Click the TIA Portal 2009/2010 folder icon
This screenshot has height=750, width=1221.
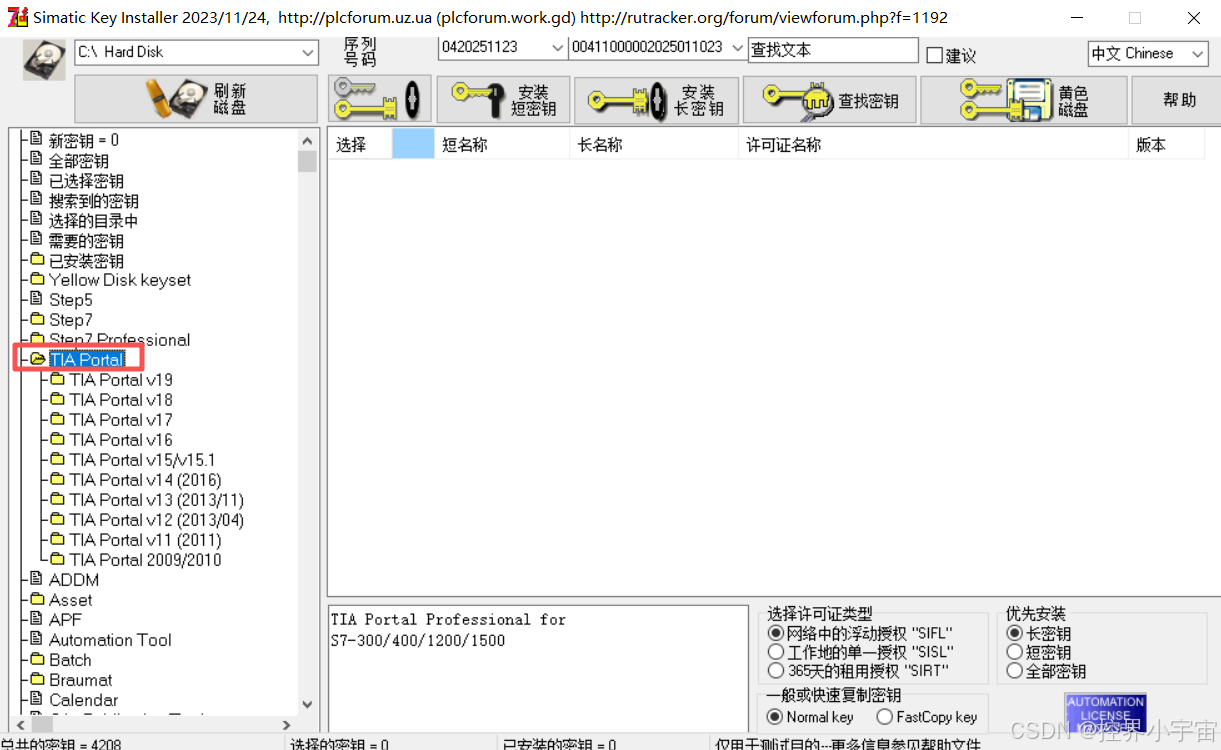57,559
